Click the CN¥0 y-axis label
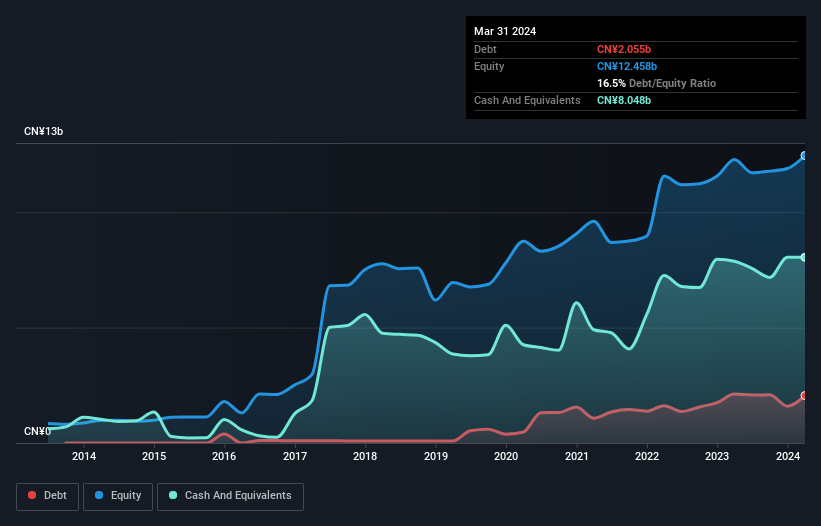 37,431
